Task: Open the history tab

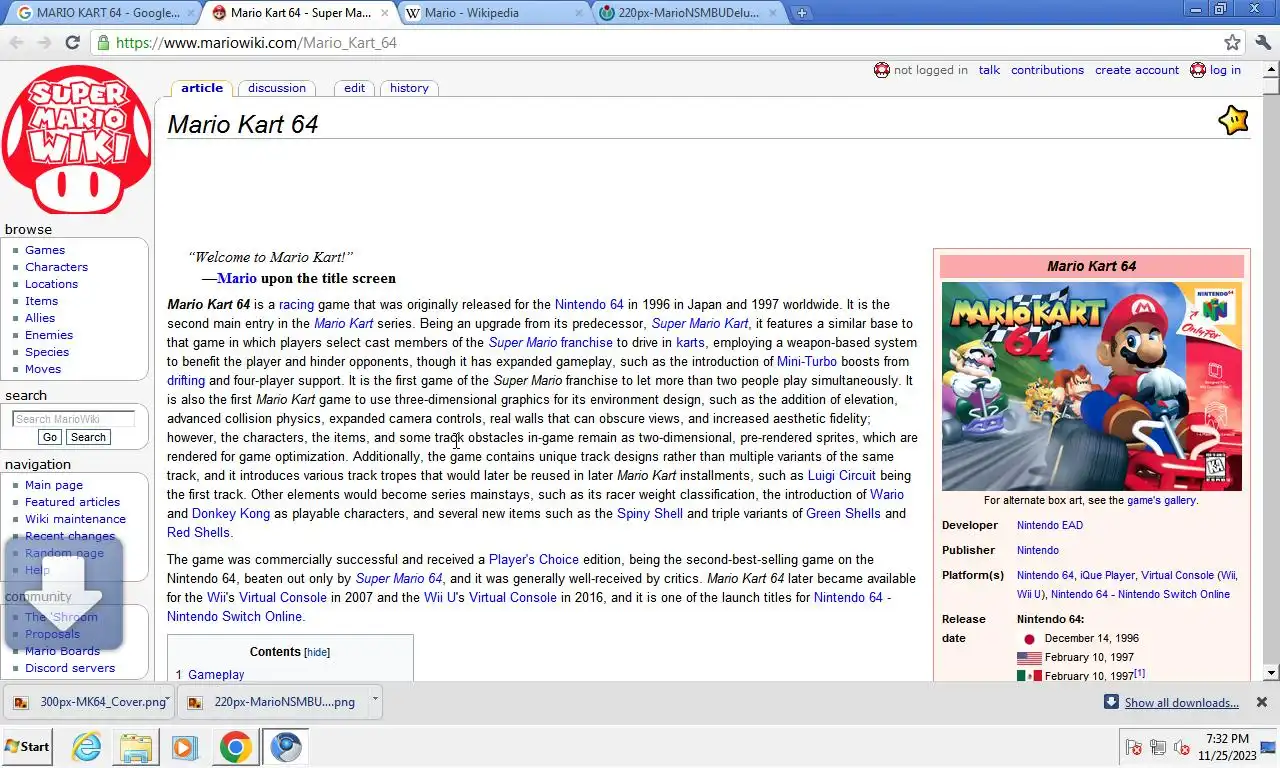Action: [x=409, y=88]
